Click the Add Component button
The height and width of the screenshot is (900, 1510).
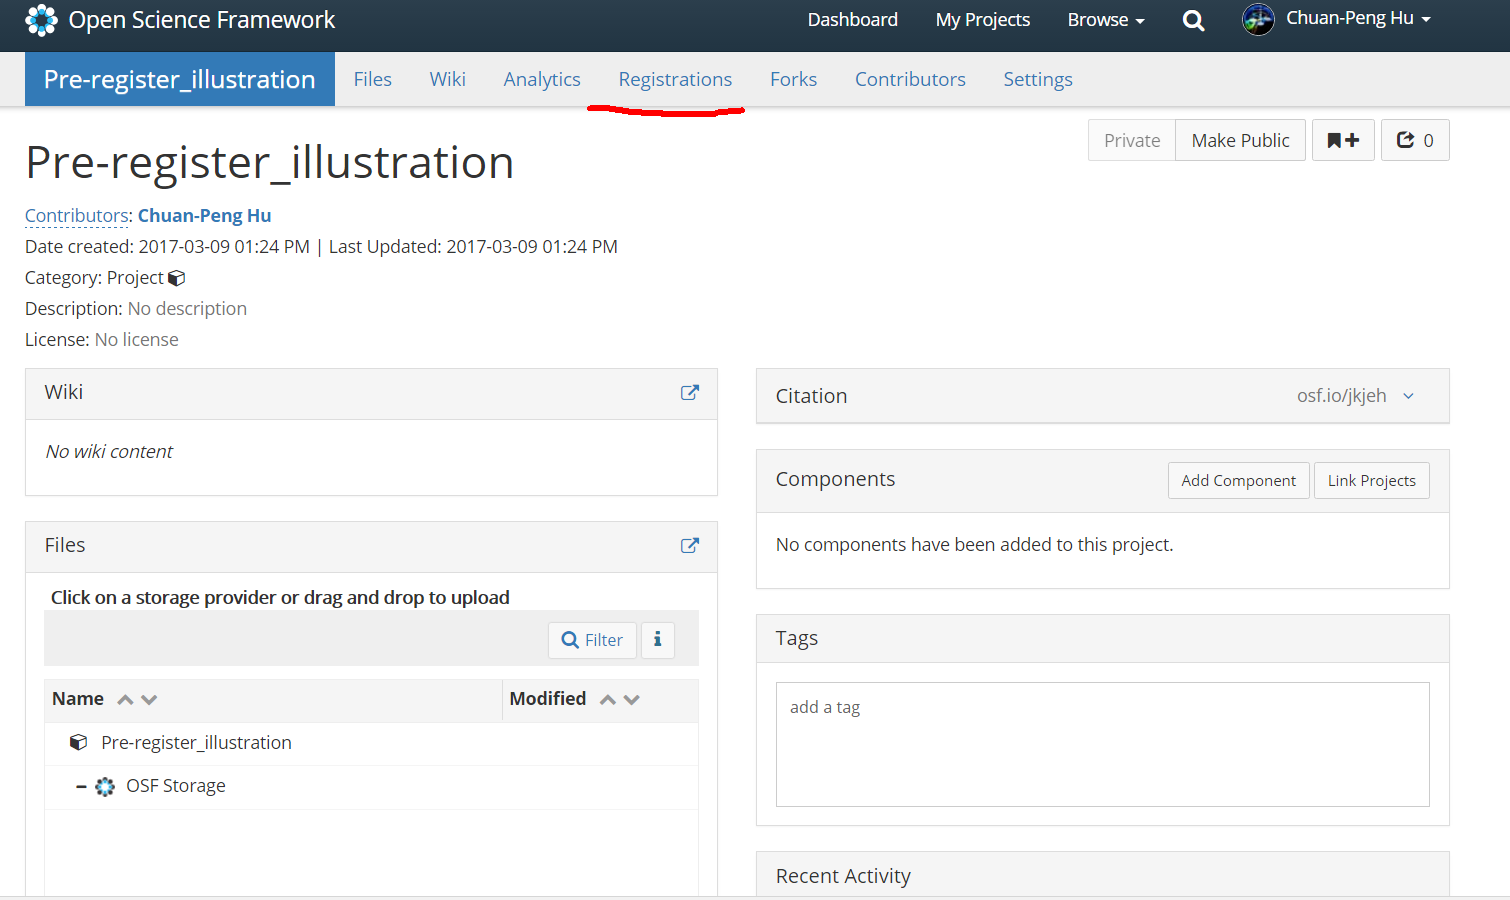click(1238, 481)
